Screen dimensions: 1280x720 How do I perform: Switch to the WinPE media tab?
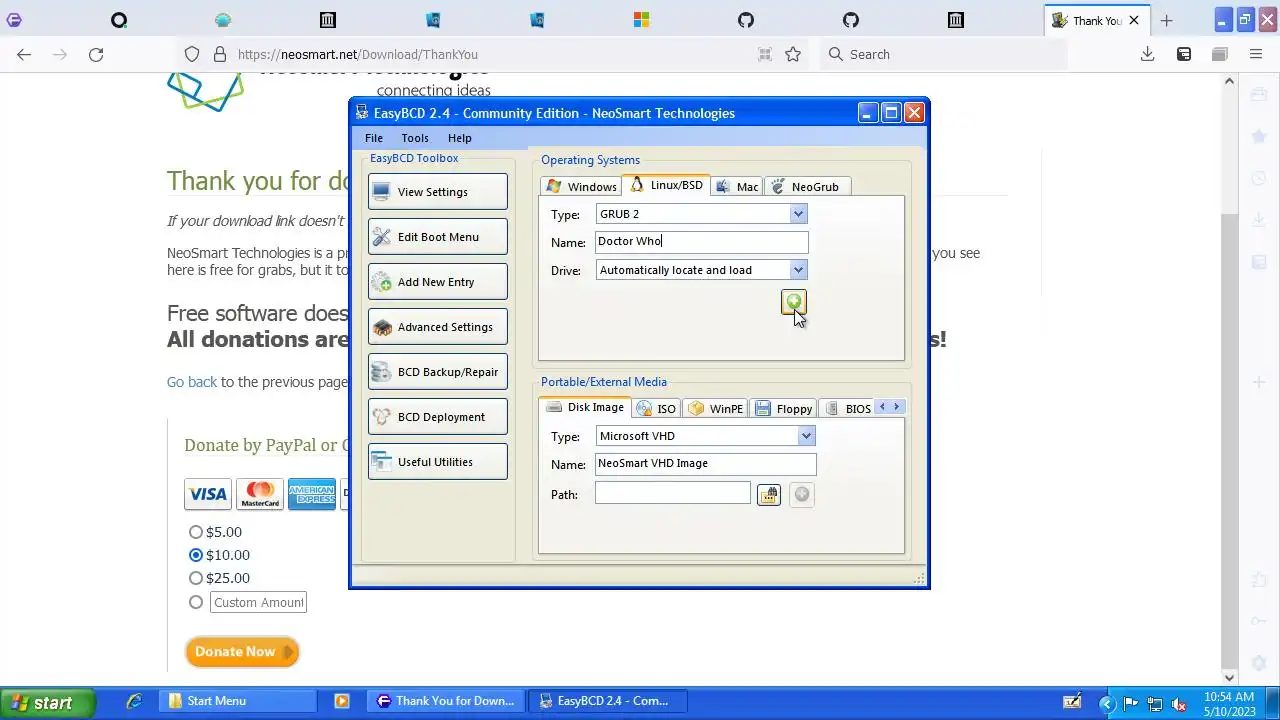715,408
